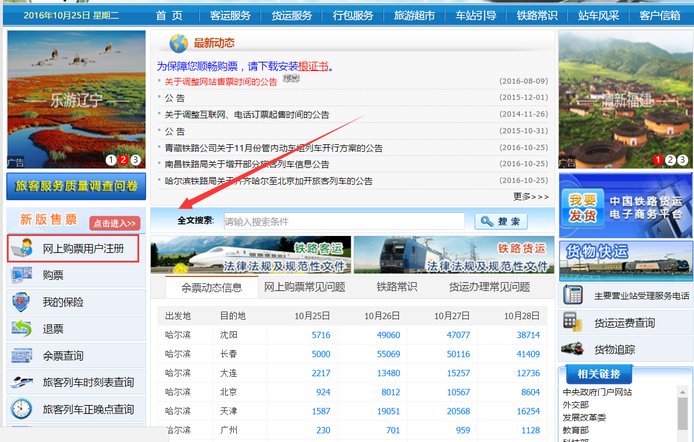Click the telephone icon for service hotline
The width and height of the screenshot is (694, 442).
(x=573, y=295)
